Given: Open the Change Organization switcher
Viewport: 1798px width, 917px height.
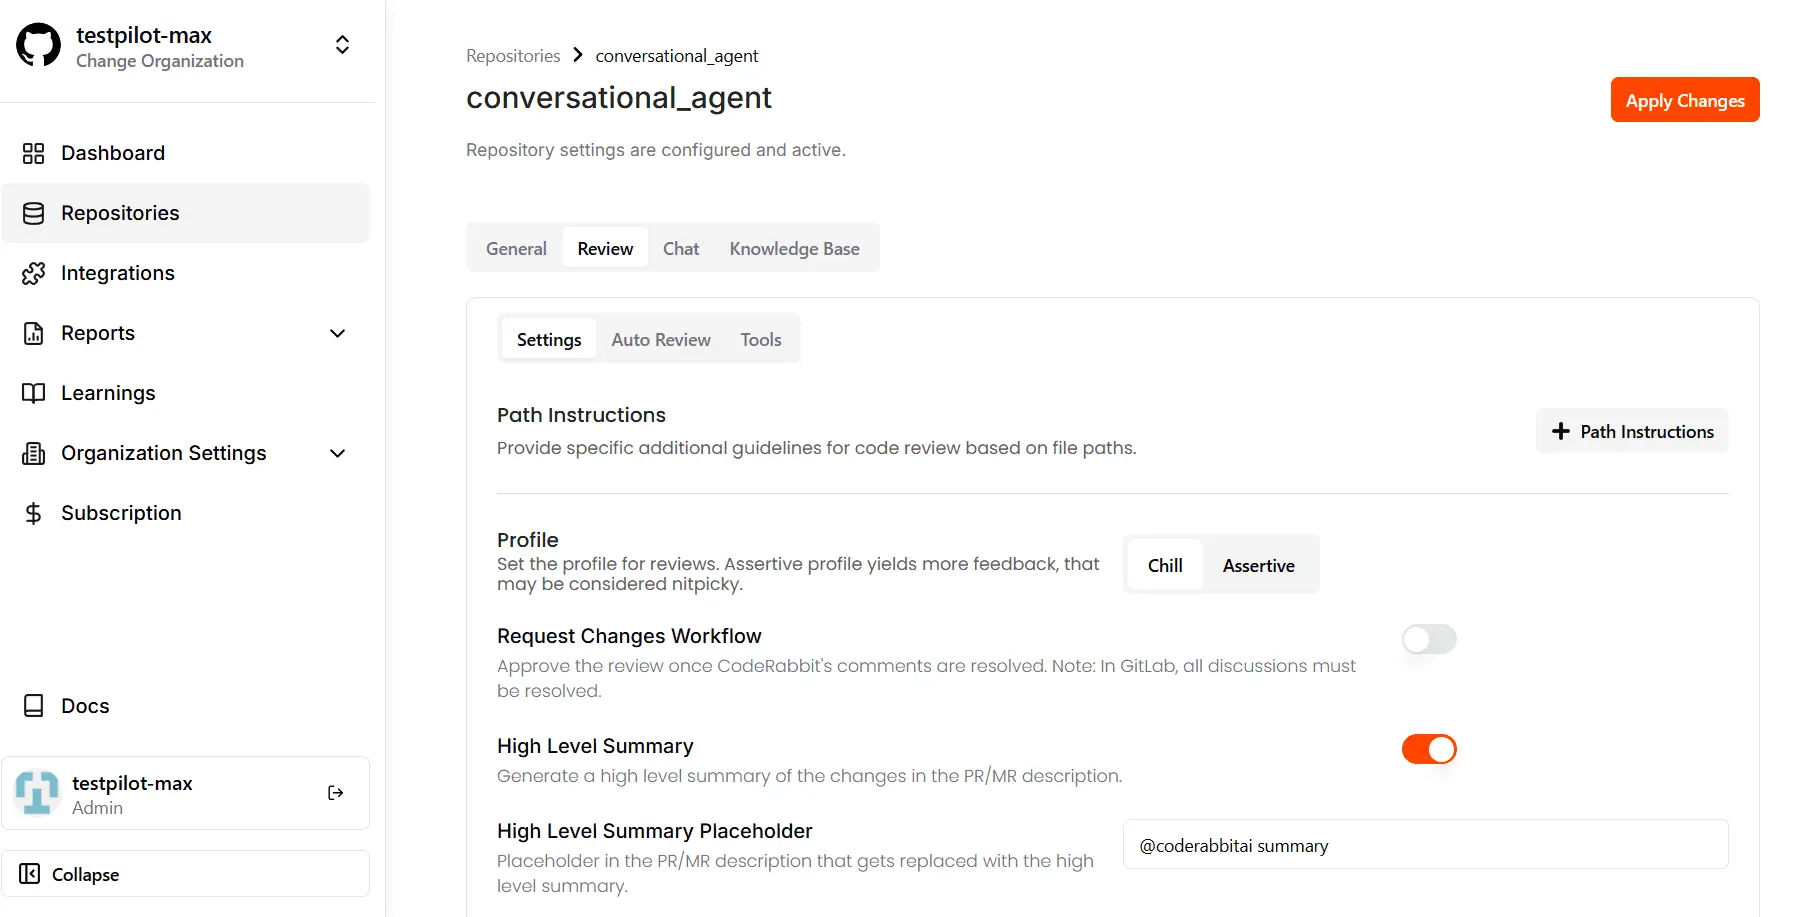Looking at the screenshot, I should 342,45.
